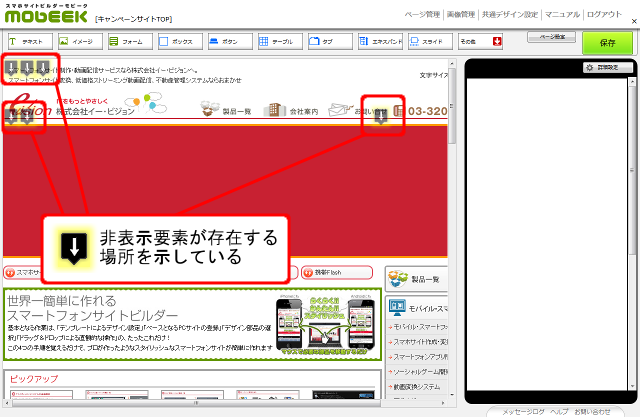Select the ボタン (button) component tool
This screenshot has width=640, height=417.
point(228,42)
